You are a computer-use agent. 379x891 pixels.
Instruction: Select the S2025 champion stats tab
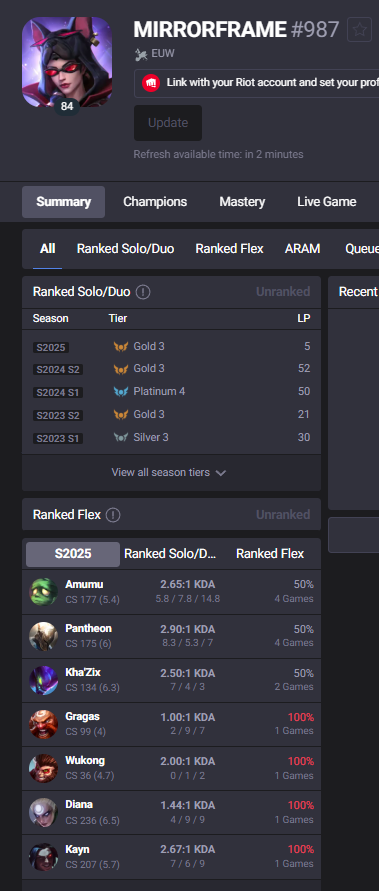pos(73,554)
